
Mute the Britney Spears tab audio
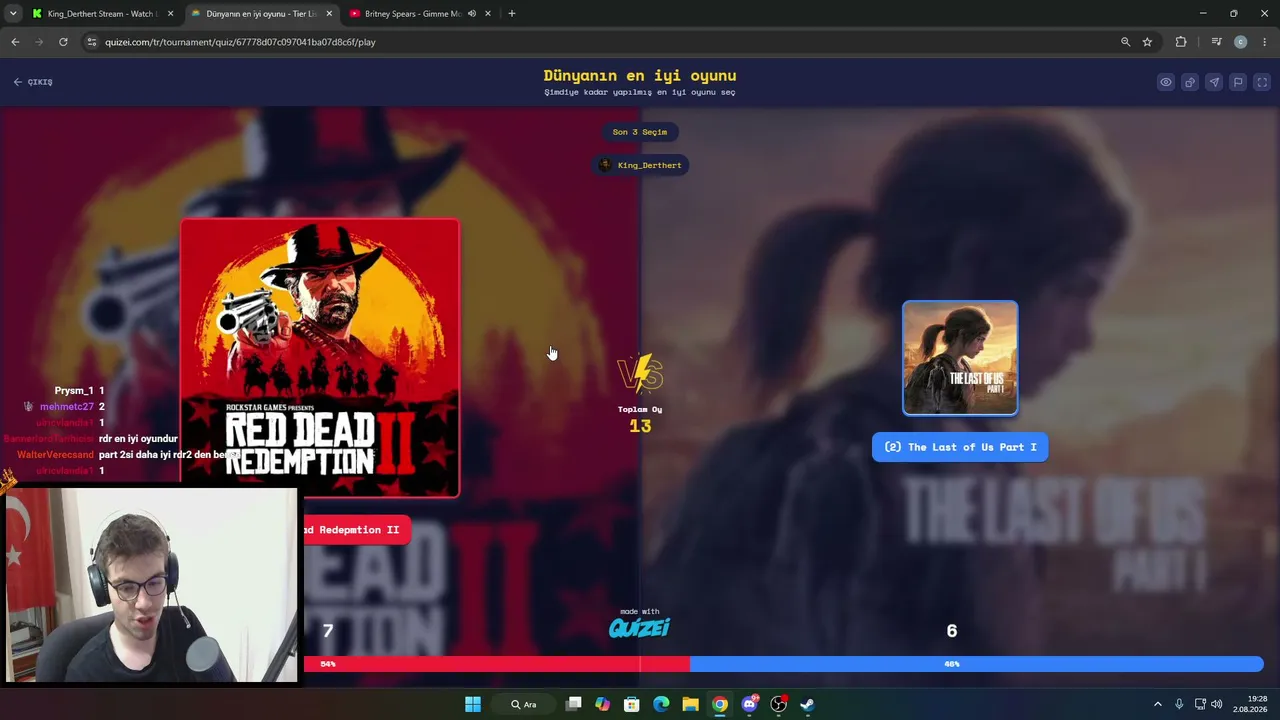pos(471,14)
